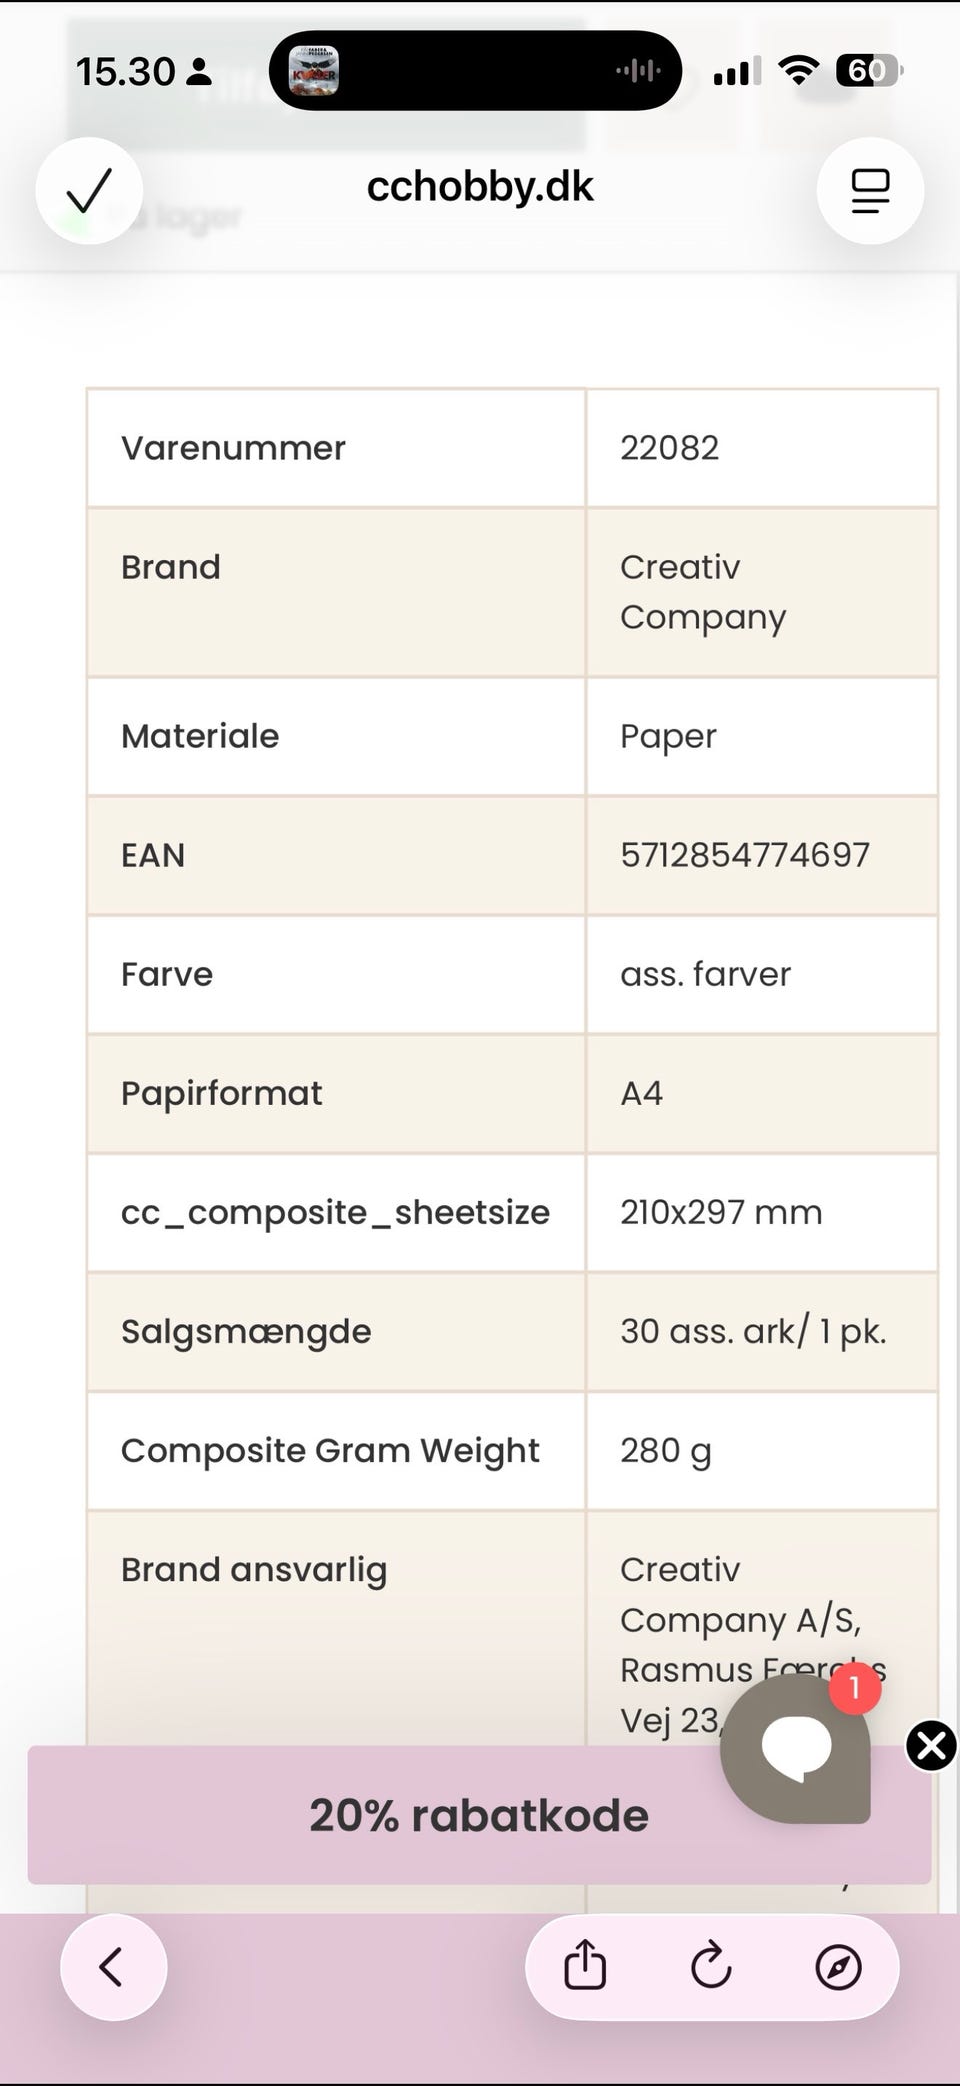This screenshot has width=960, height=2086.
Task: Tap the battery level indicator
Action: click(x=868, y=70)
